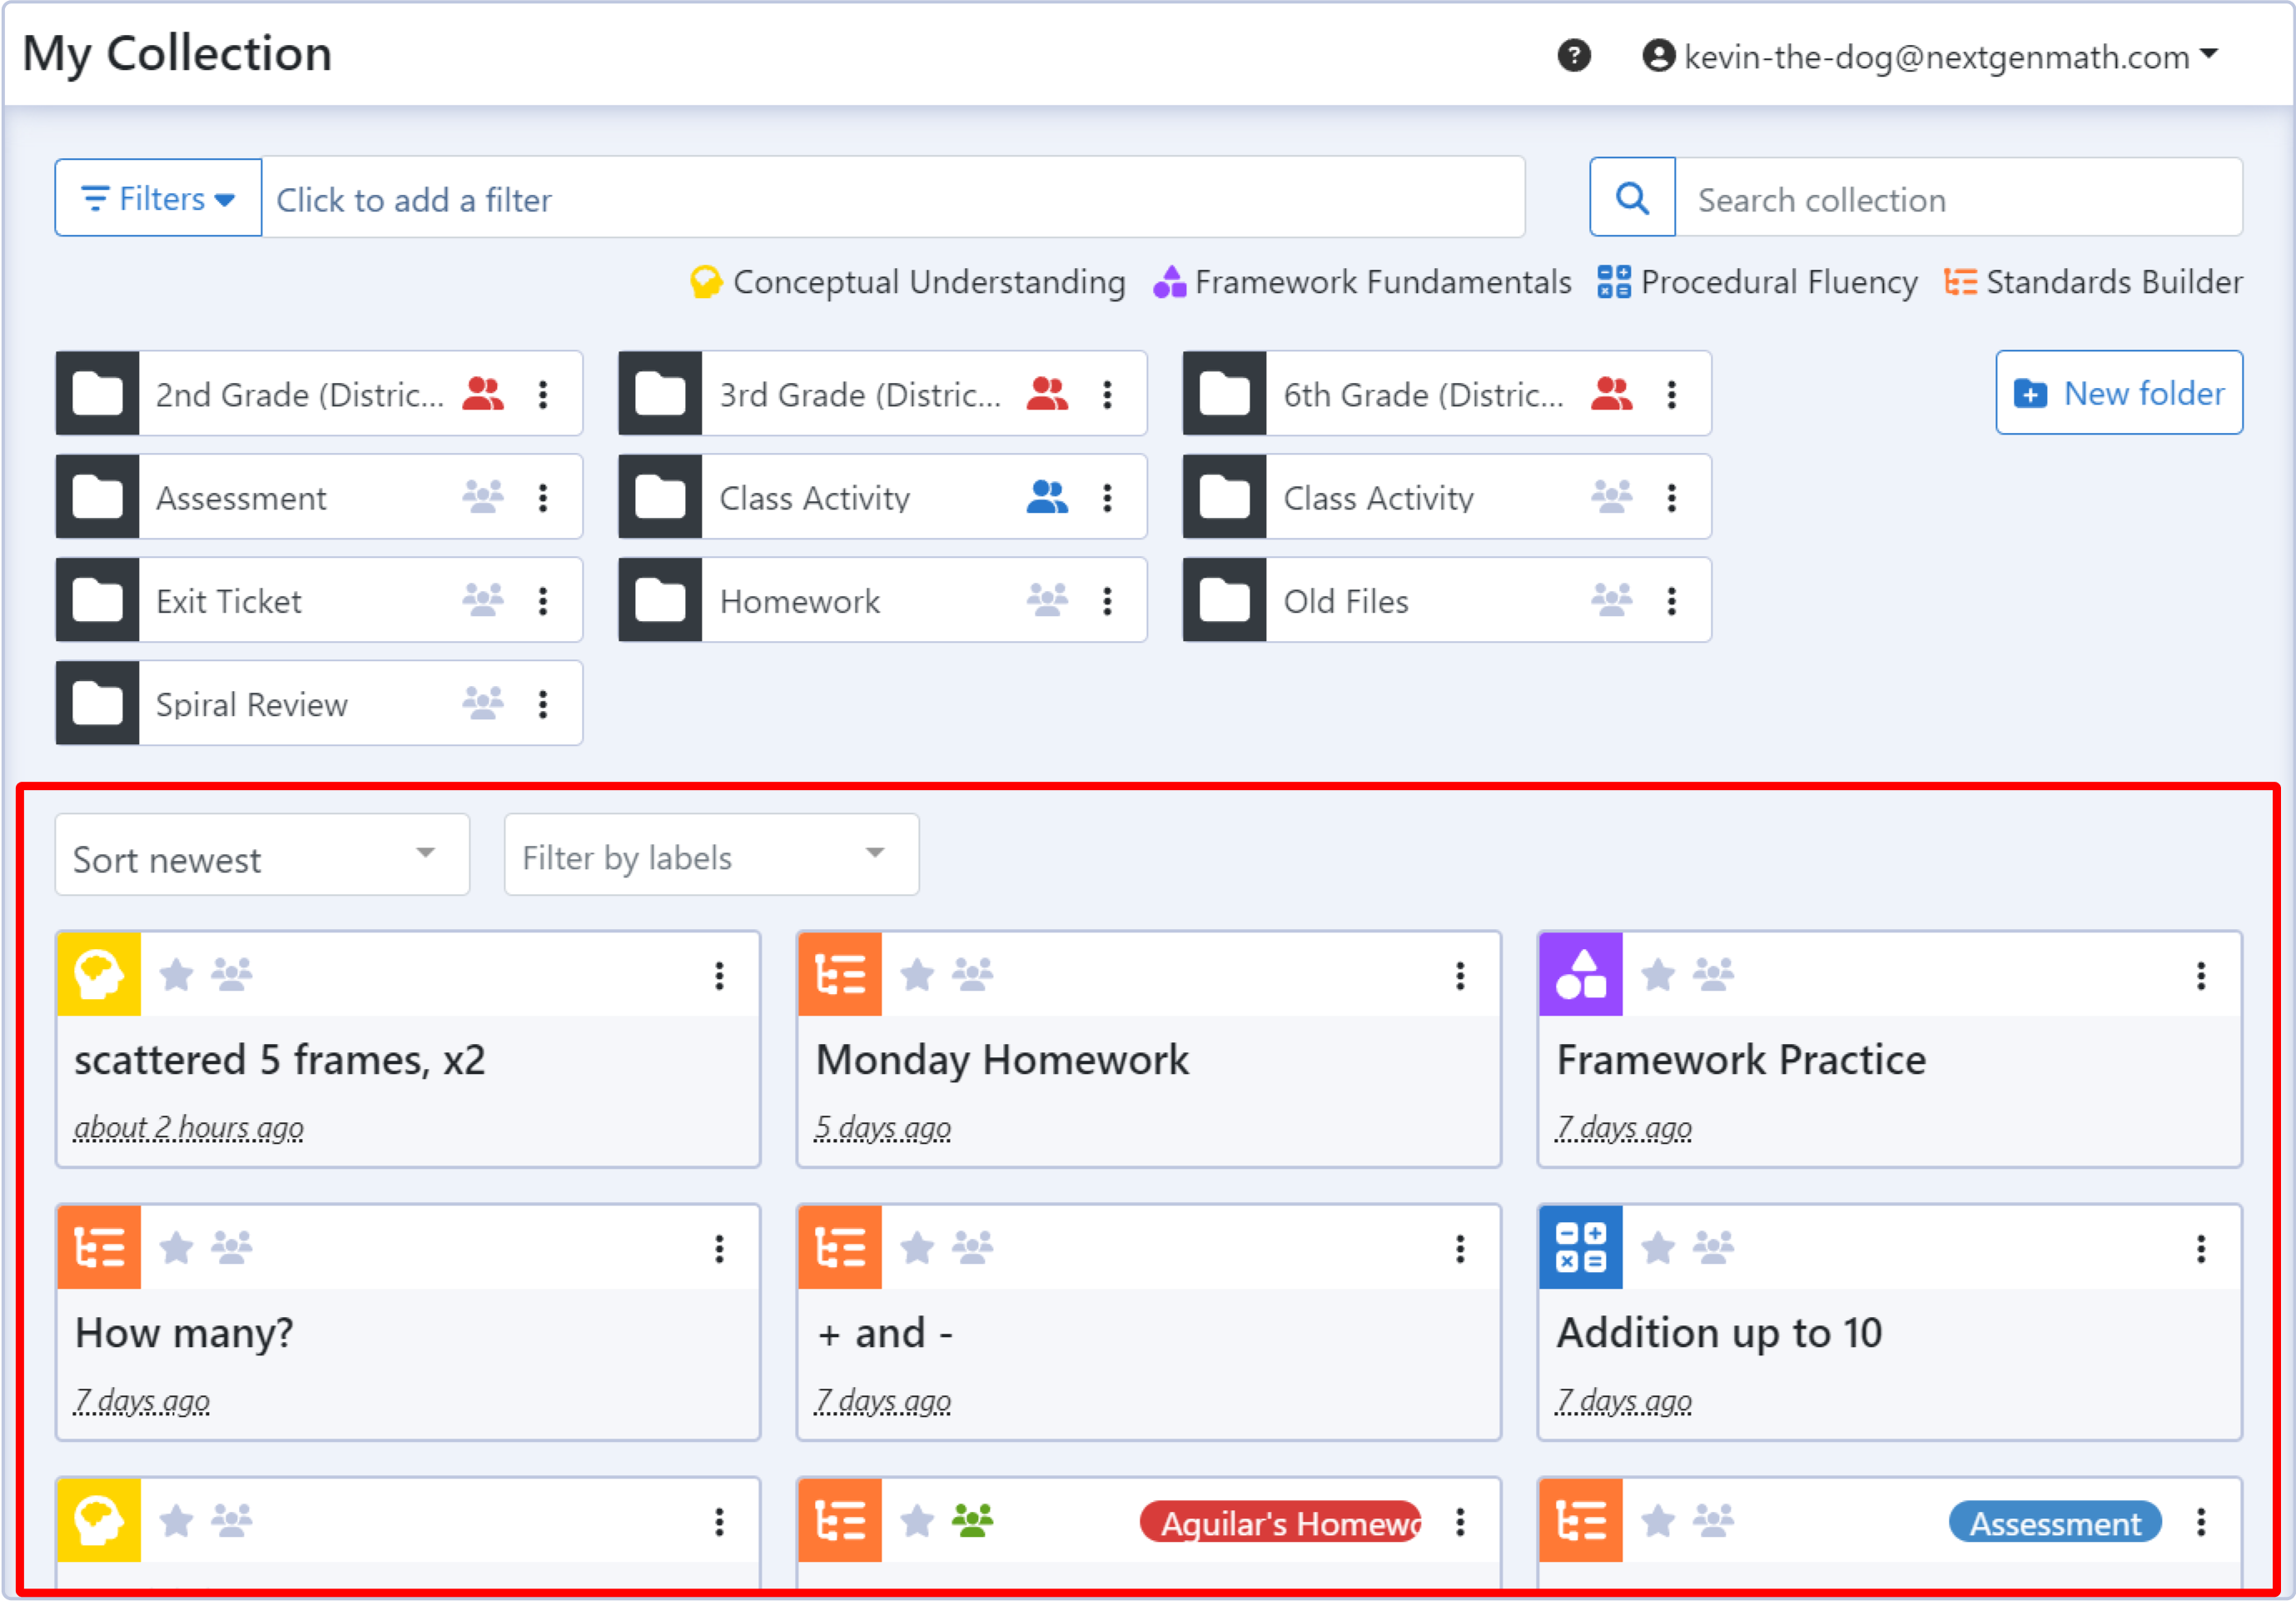This screenshot has width=2296, height=1601.
Task: Open three-dot menu for Old Files folder
Action: click(1671, 601)
